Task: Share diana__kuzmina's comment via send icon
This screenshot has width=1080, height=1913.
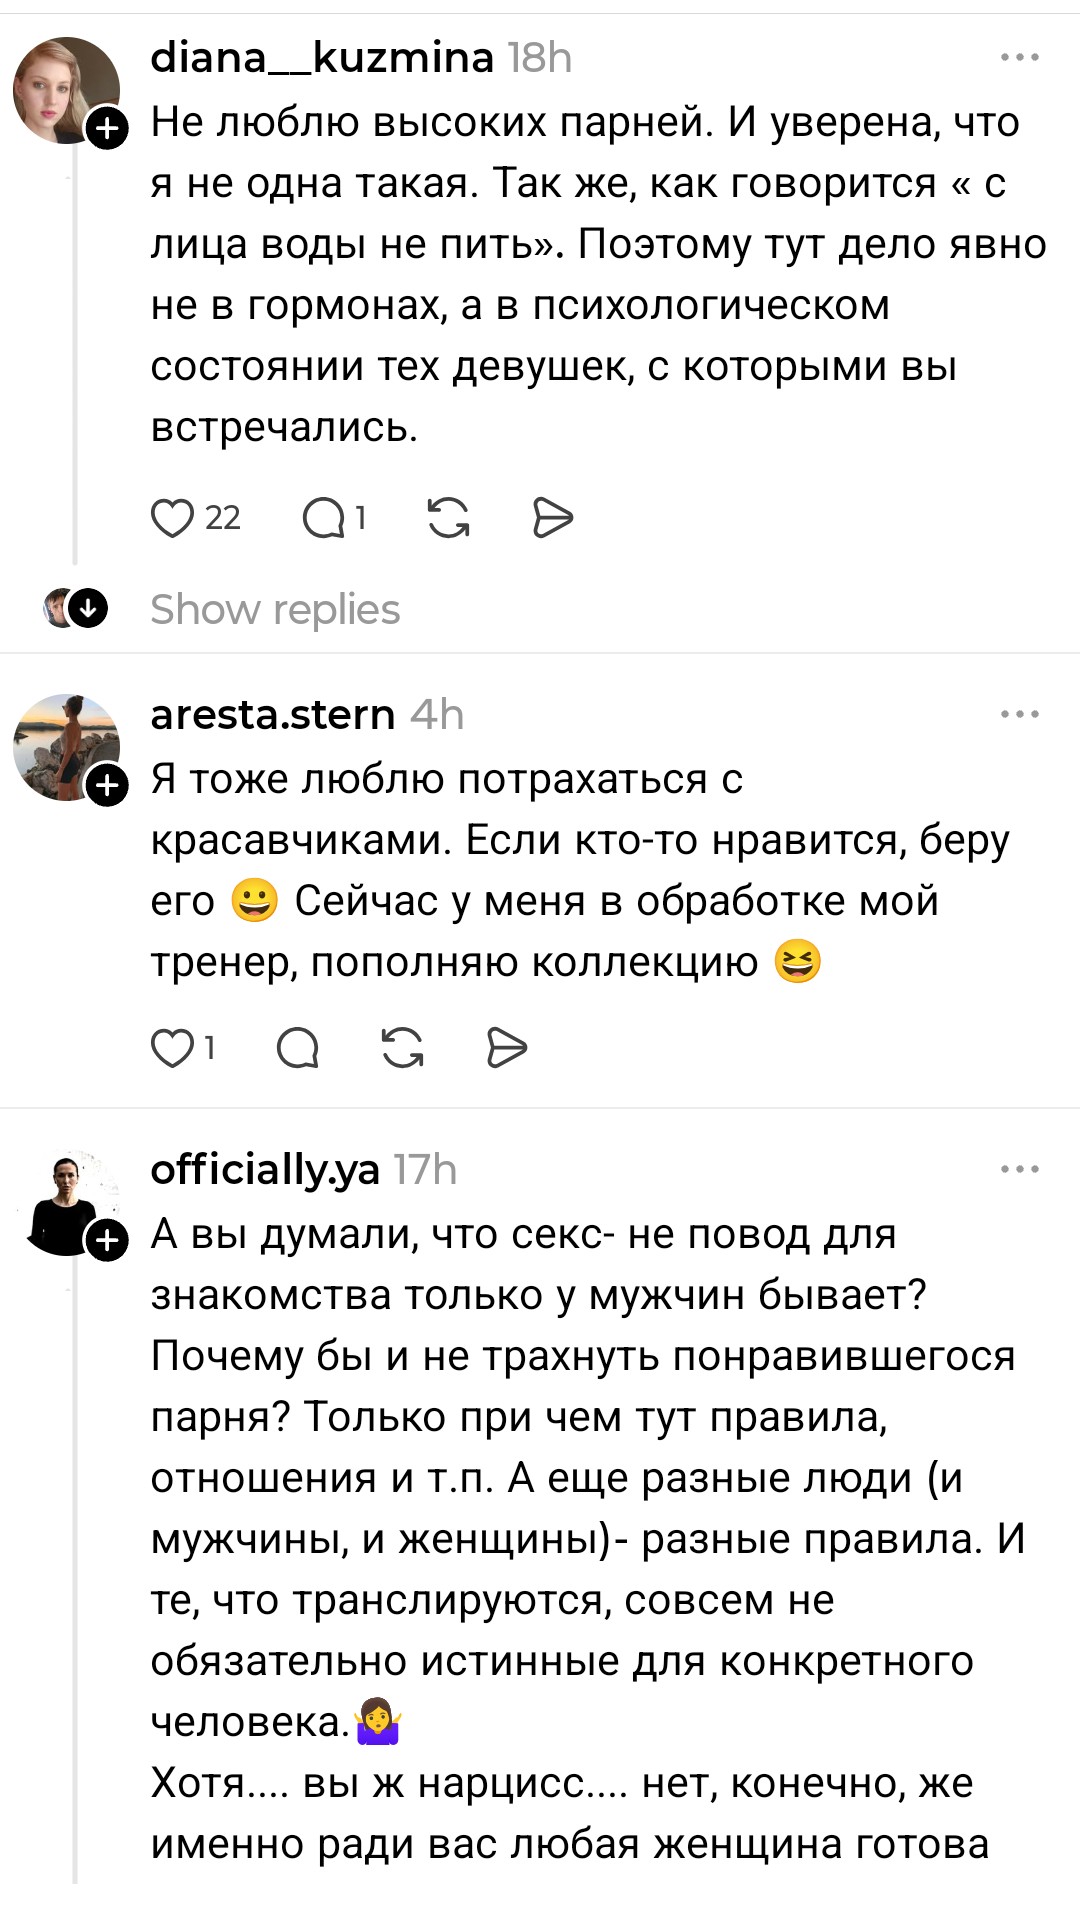Action: point(553,518)
